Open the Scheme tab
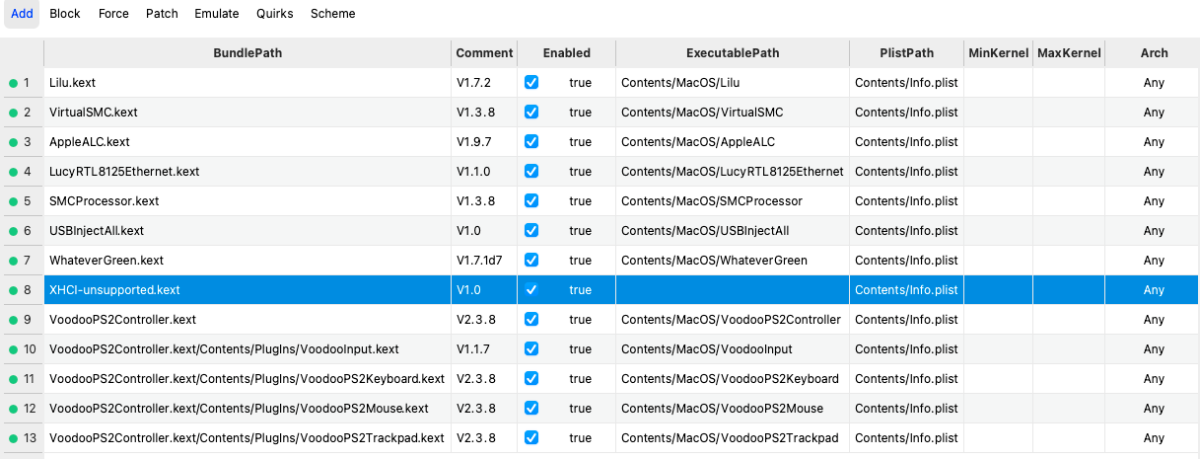Screen dimensions: 1200x459 (332, 14)
